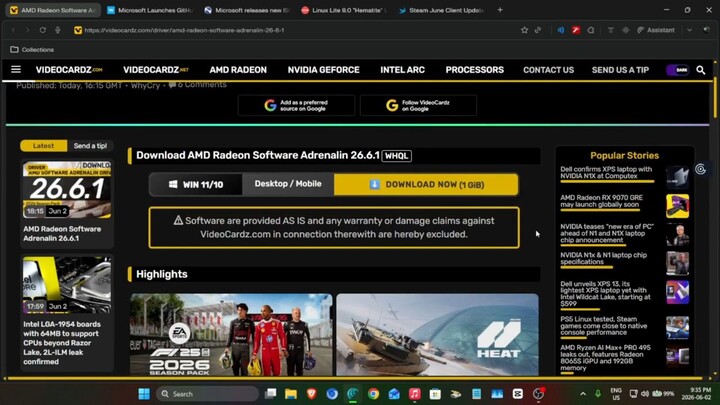Open the NVIDIA GEFORCE menu item
This screenshot has width=720, height=405.
click(323, 70)
